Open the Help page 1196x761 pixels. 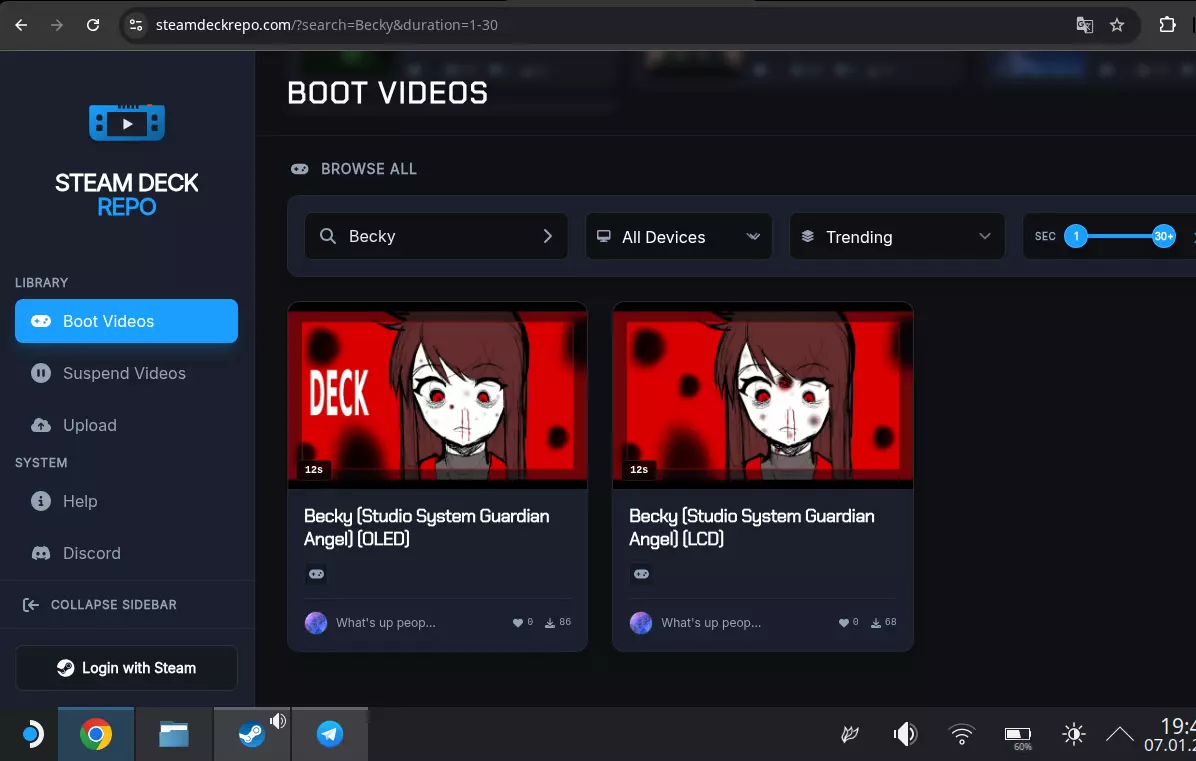[127, 501]
